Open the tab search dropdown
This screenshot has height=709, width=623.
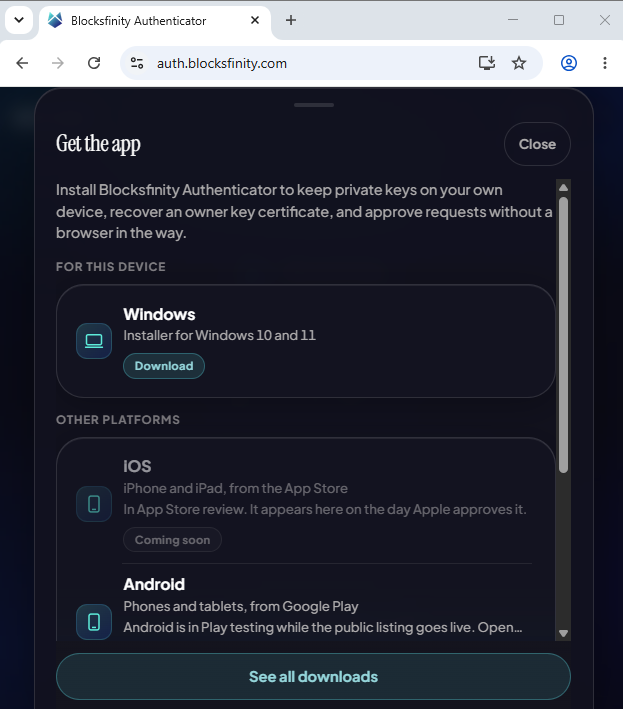pos(19,20)
